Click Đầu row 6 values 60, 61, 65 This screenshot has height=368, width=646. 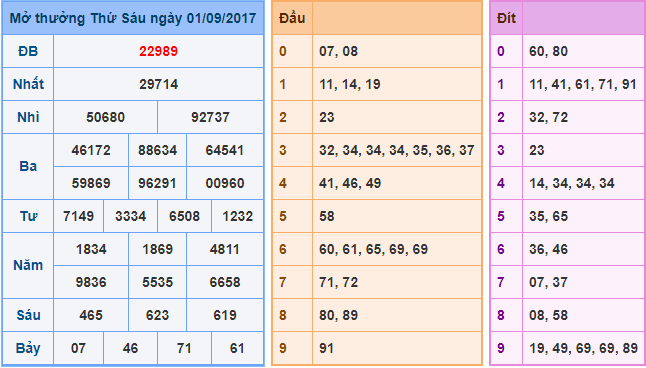coord(373,249)
